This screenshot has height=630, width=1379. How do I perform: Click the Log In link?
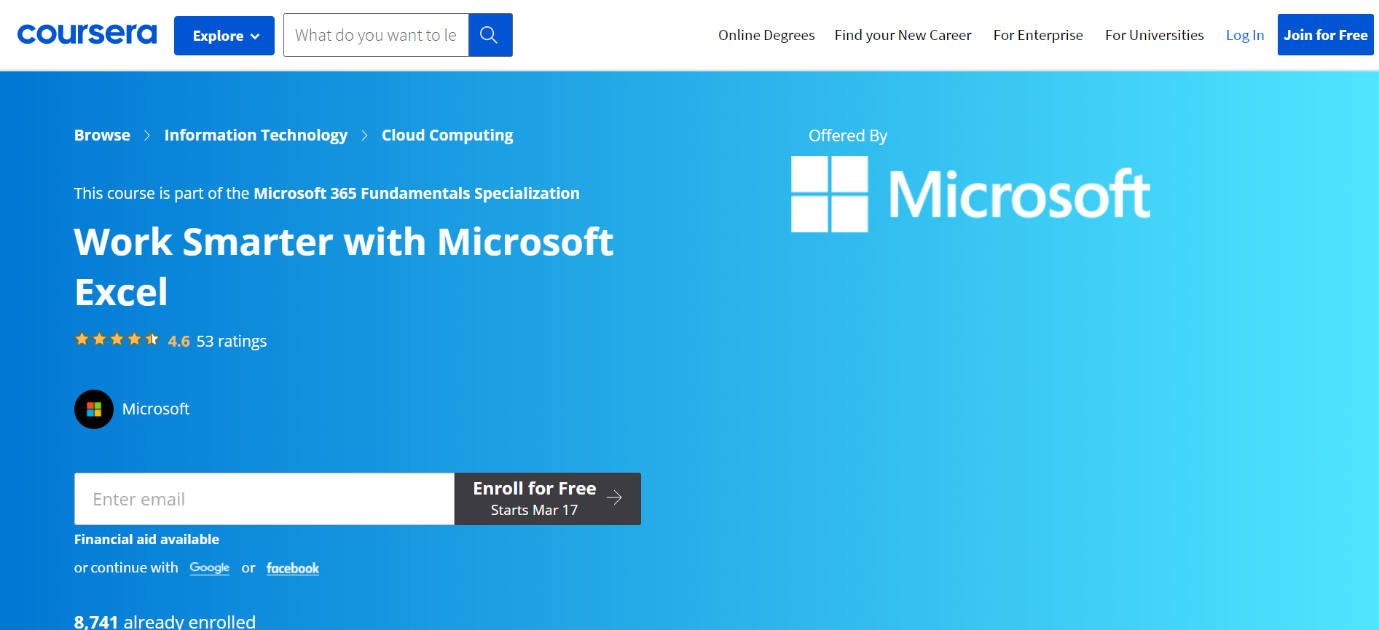pyautogui.click(x=1245, y=35)
